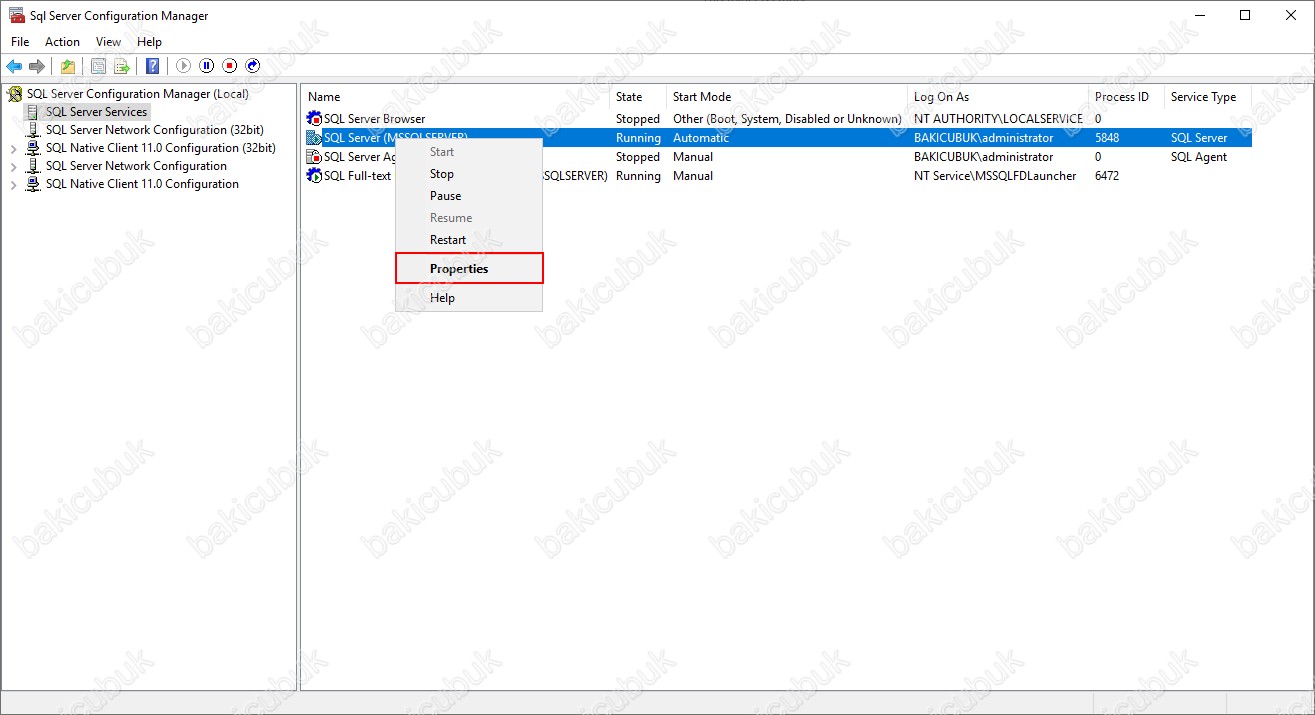Screen dimensions: 1315x715
Task: Click Running state of SQL Full-text row
Action: [638, 176]
